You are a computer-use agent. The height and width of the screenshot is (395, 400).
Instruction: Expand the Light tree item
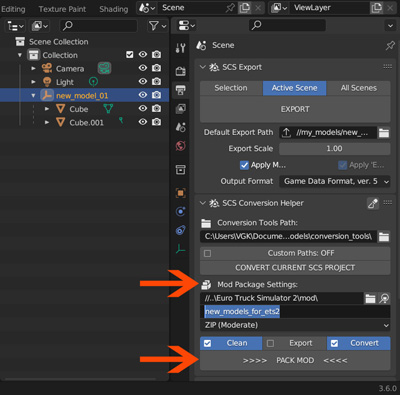tap(33, 82)
